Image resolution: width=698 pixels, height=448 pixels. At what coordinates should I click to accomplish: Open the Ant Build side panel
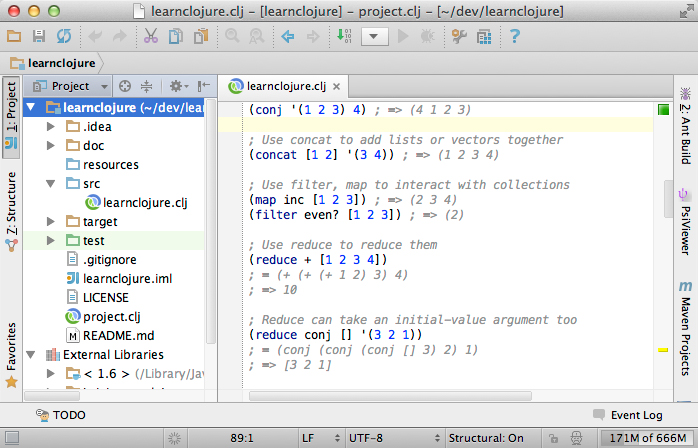point(686,126)
